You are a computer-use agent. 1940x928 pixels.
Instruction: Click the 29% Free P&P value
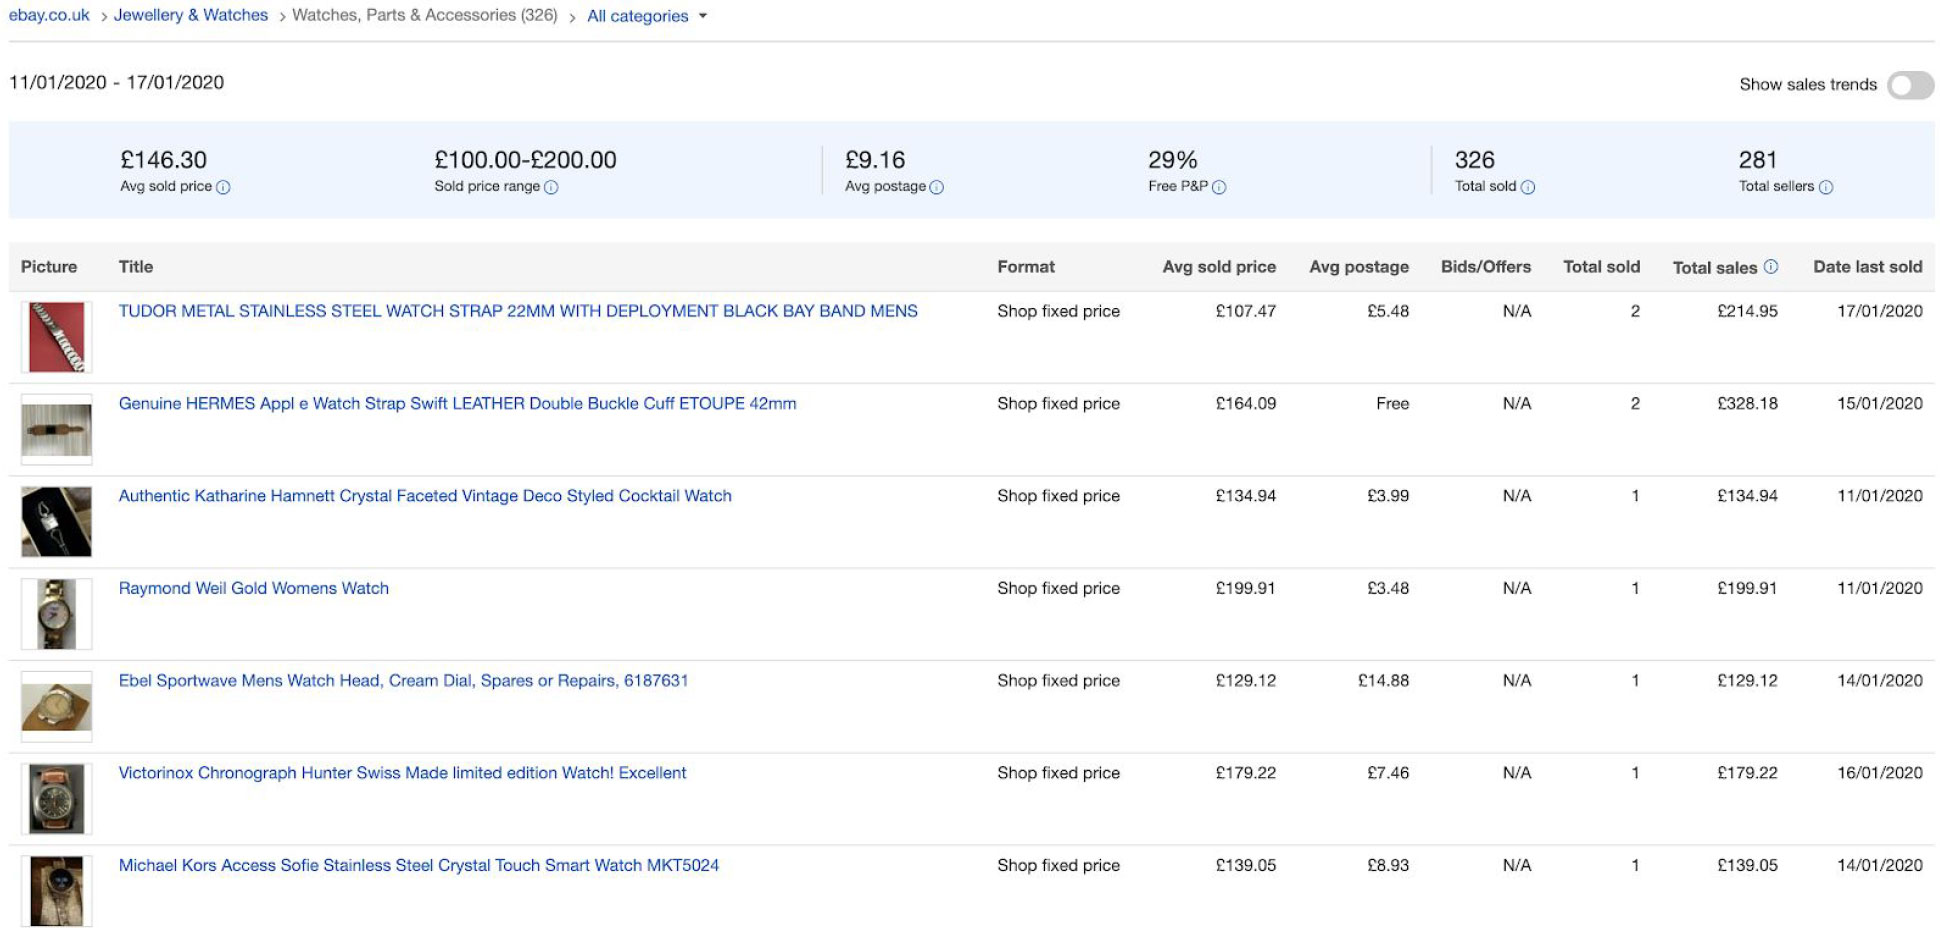(1173, 160)
